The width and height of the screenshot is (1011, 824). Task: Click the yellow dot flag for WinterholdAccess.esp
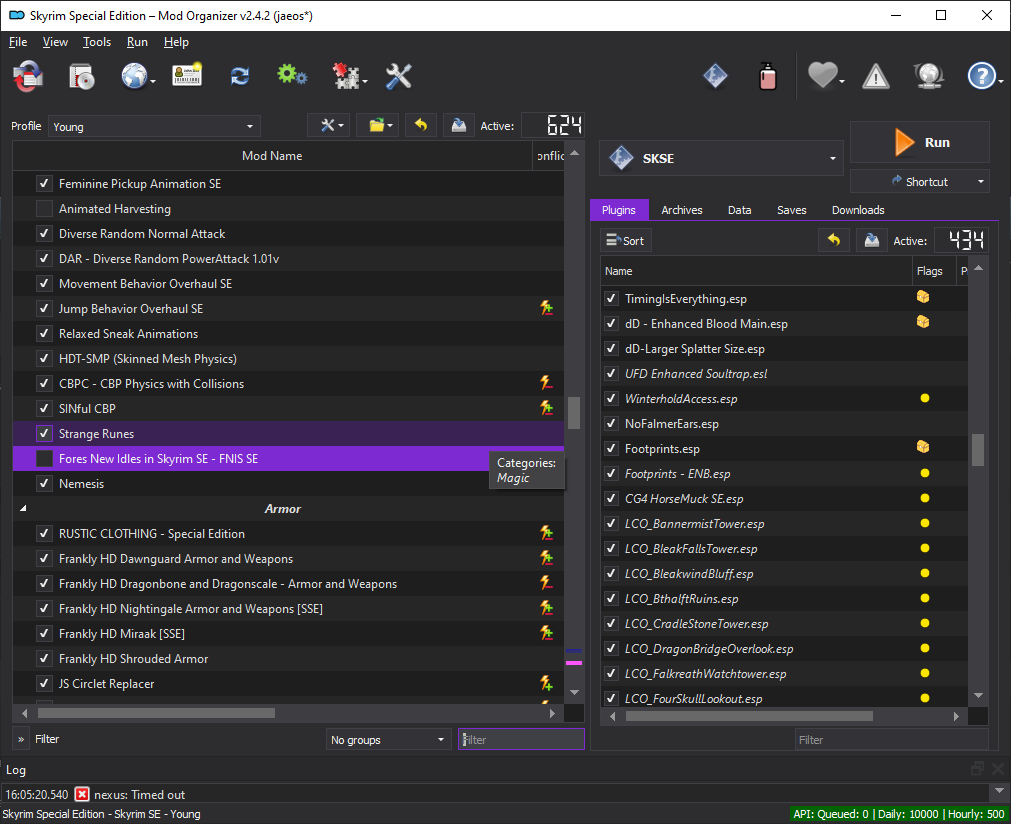925,398
